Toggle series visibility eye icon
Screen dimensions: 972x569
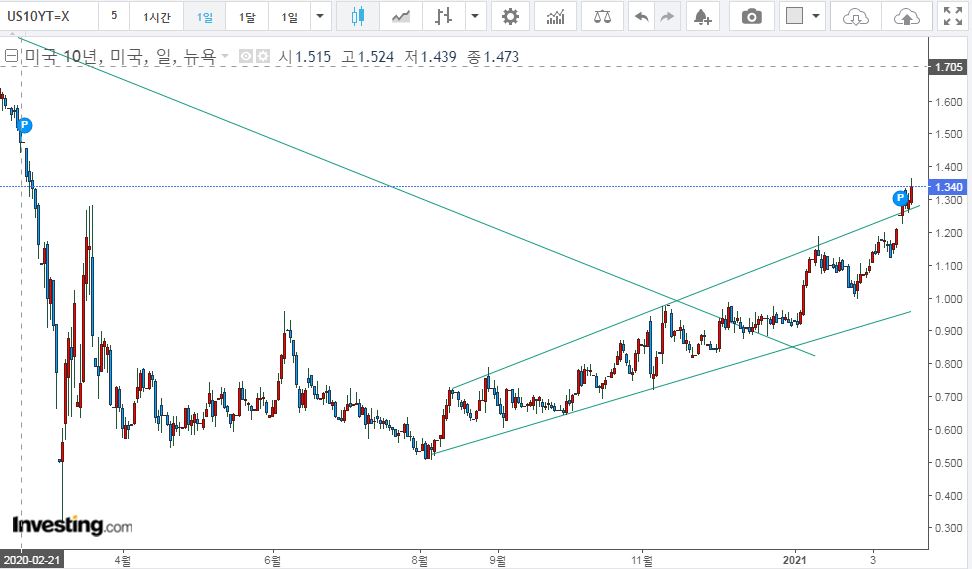coord(246,56)
